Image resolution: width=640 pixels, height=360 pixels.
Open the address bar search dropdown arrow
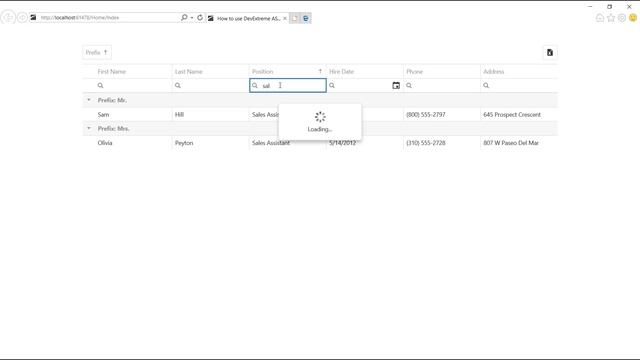(x=191, y=18)
